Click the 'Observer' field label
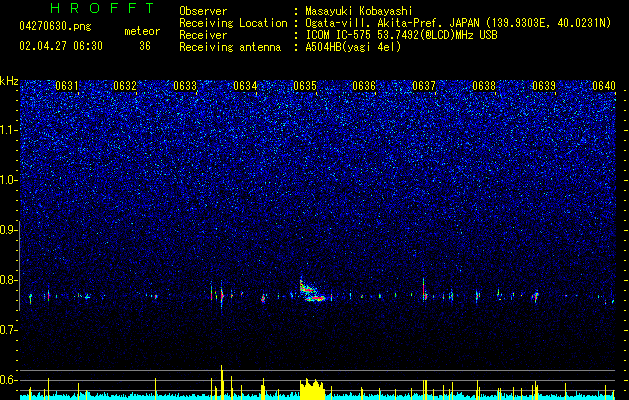 pyautogui.click(x=203, y=11)
